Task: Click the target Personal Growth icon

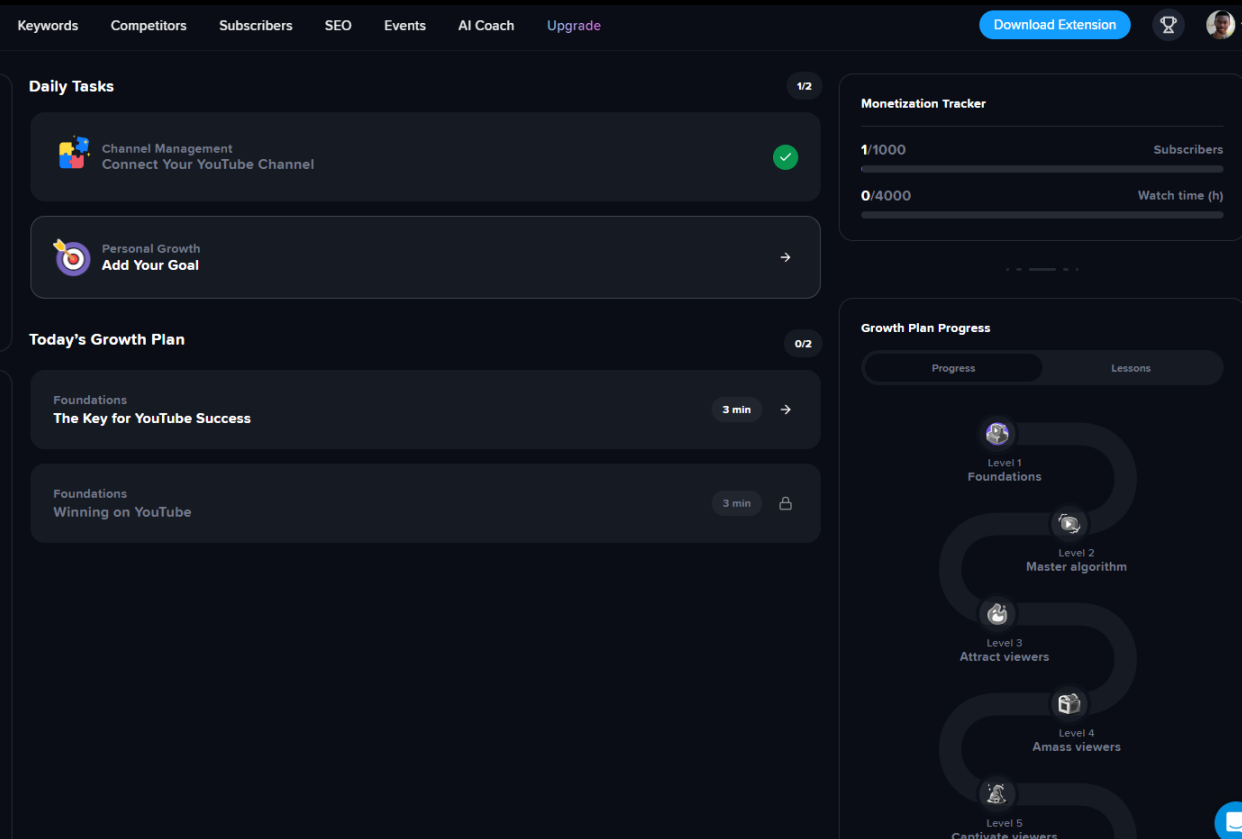Action: [72, 257]
